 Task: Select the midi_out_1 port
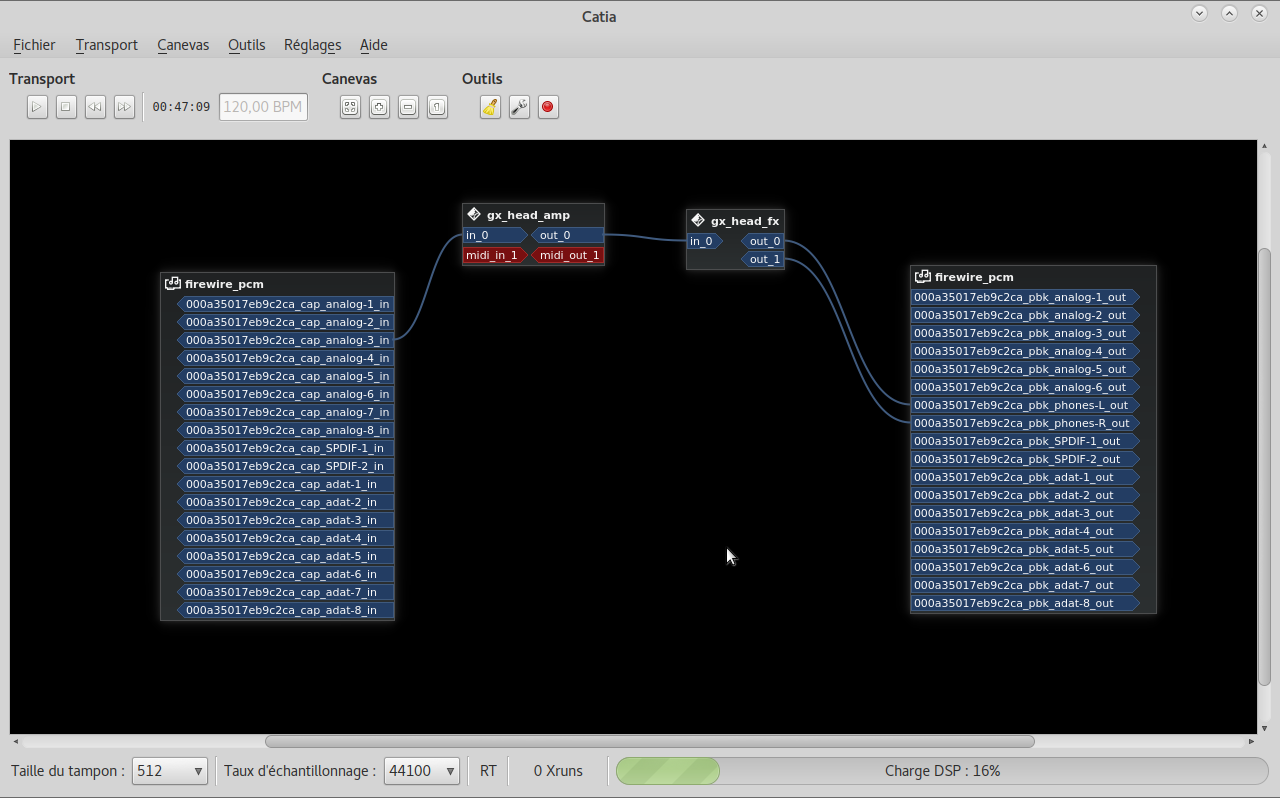tap(567, 256)
